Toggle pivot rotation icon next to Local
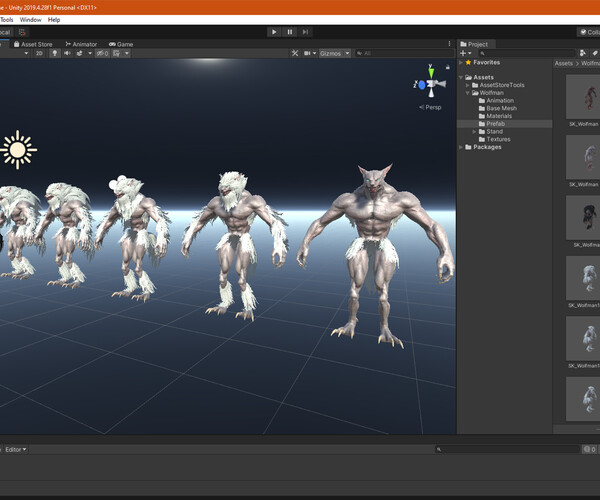This screenshot has width=600, height=500. coord(22,32)
